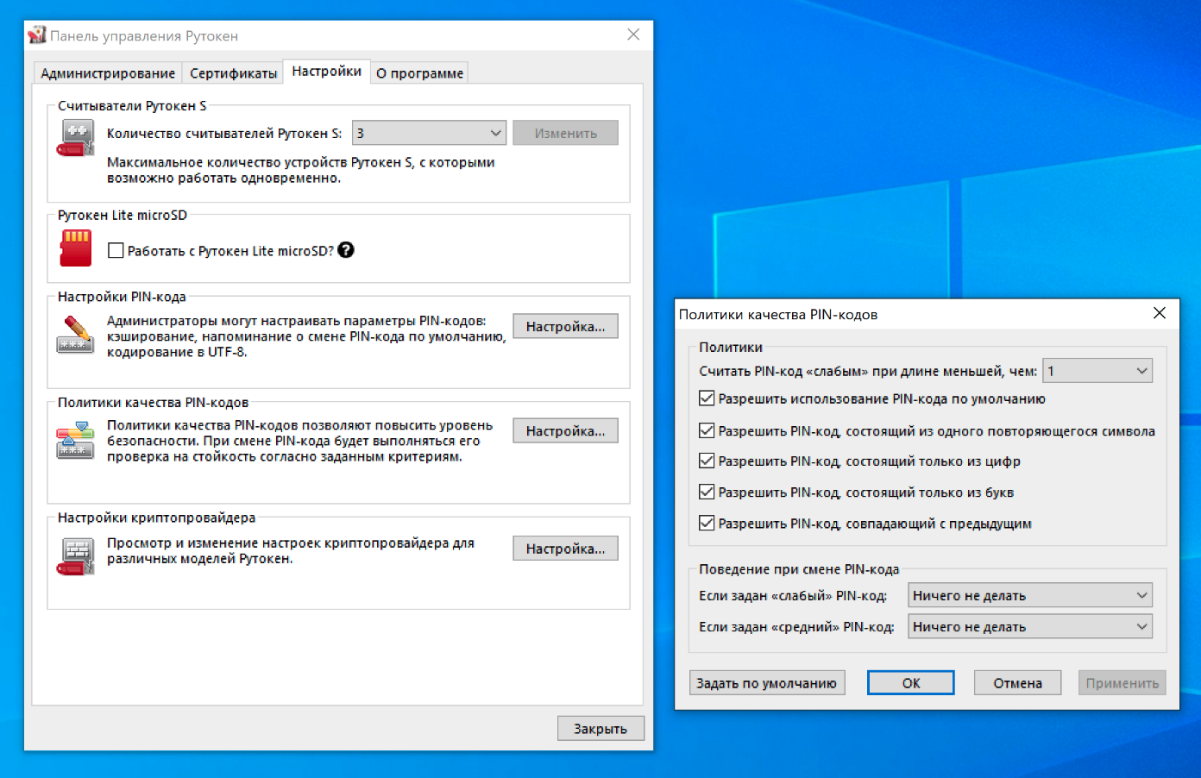
Task: Click the Рутокен S reader USB icon
Action: coord(75,138)
